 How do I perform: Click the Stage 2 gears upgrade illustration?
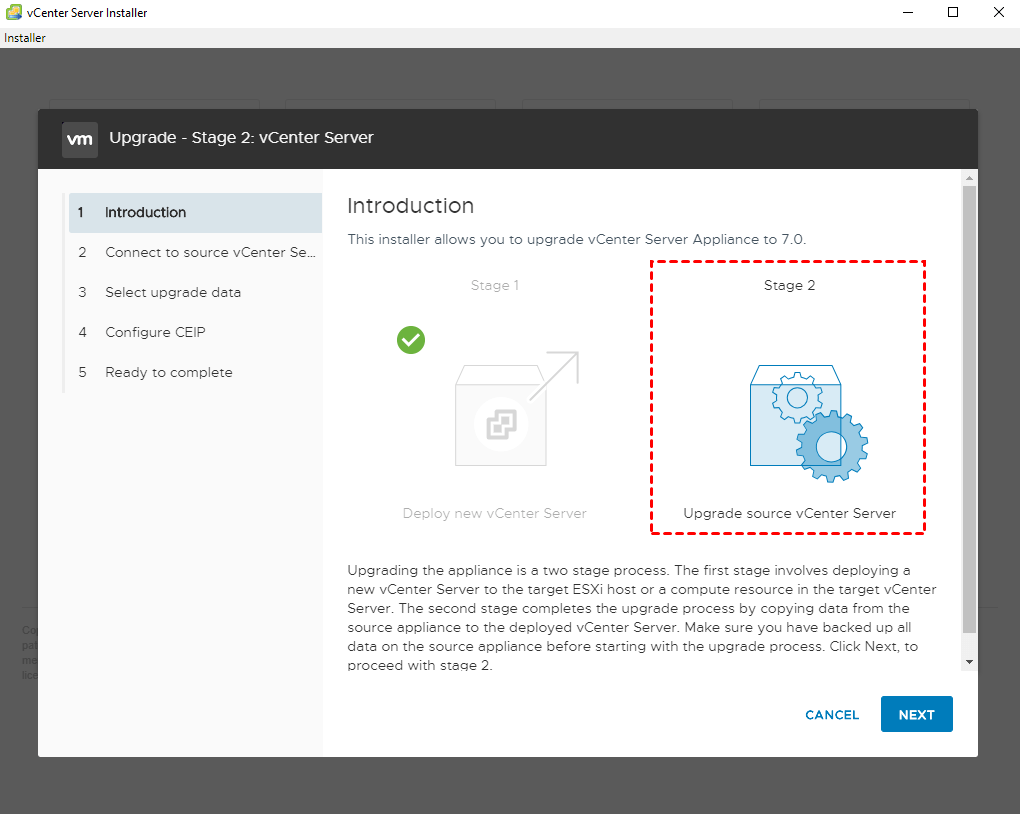coord(809,423)
